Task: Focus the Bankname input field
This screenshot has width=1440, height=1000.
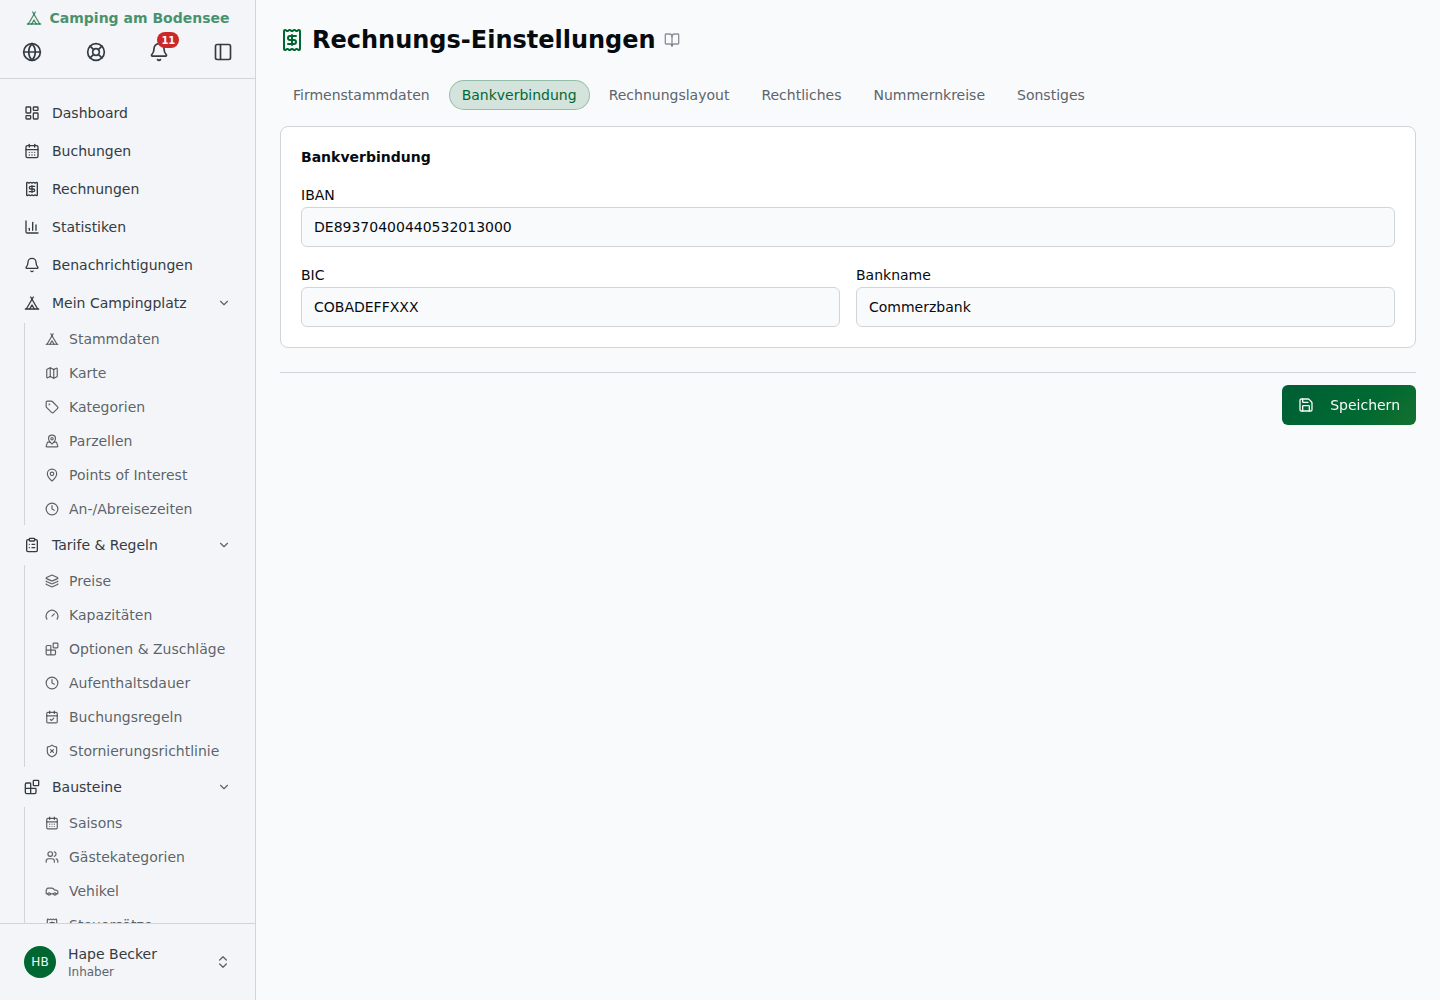Action: point(1125,307)
